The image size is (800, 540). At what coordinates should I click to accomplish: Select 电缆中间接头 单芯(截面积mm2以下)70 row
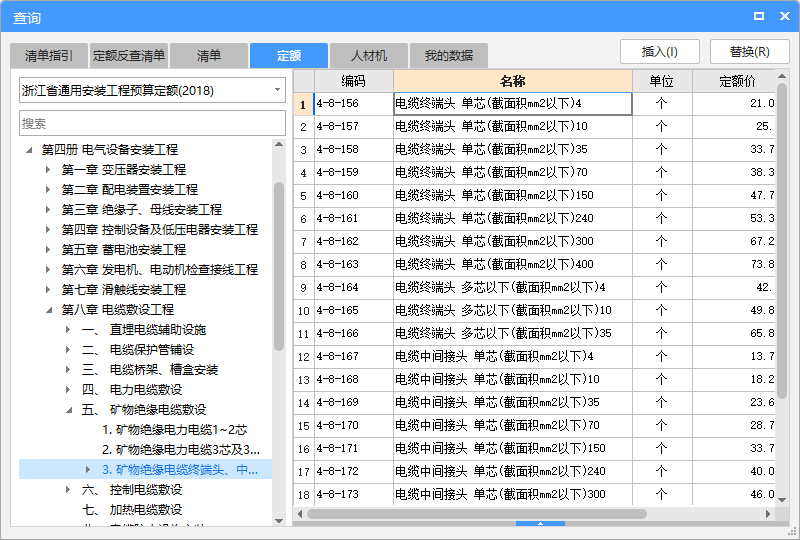[513, 425]
